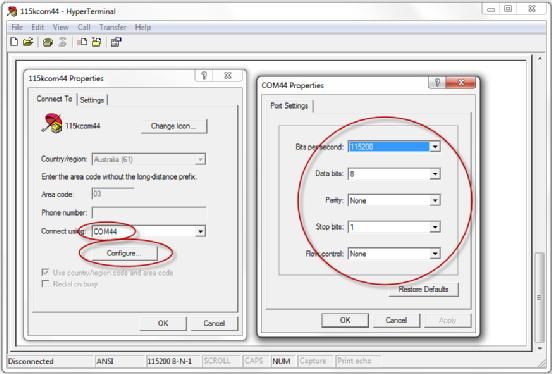552x374 pixels.
Task: Open the Transfer menu
Action: pos(113,27)
